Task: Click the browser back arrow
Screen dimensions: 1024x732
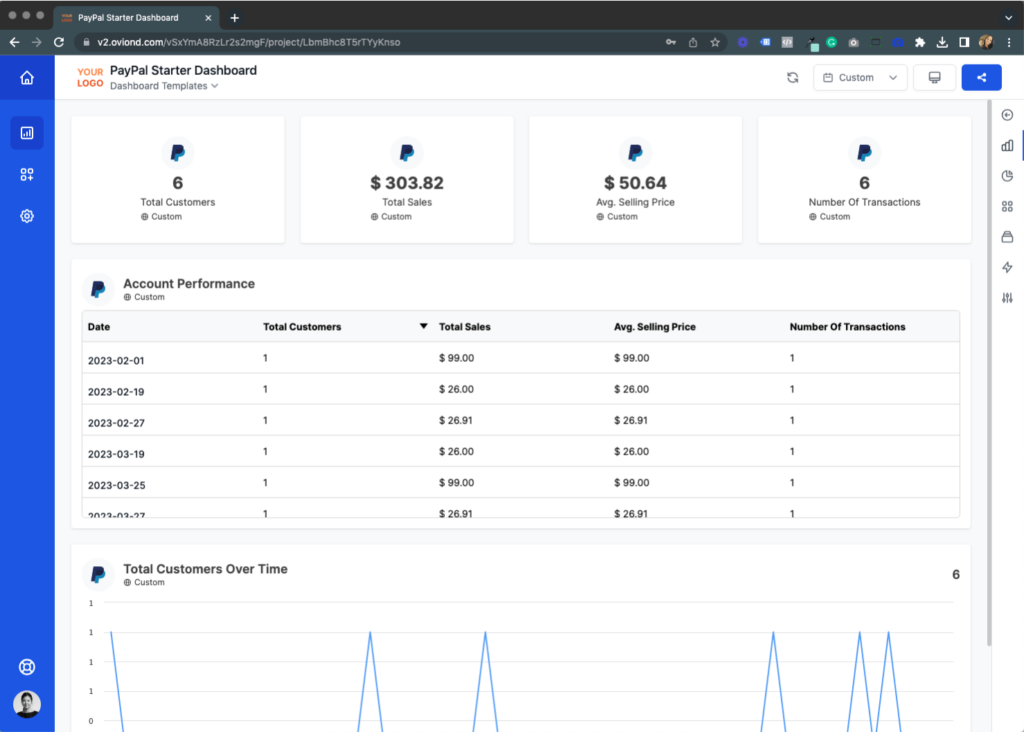Action: pos(14,42)
